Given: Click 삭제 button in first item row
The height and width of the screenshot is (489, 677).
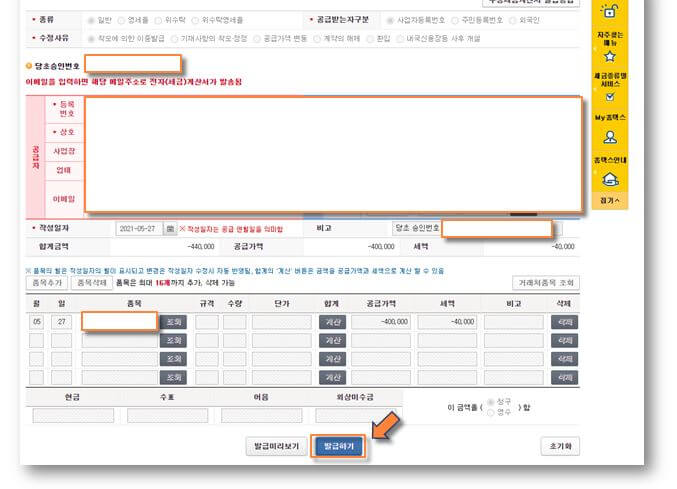Looking at the screenshot, I should [x=564, y=322].
